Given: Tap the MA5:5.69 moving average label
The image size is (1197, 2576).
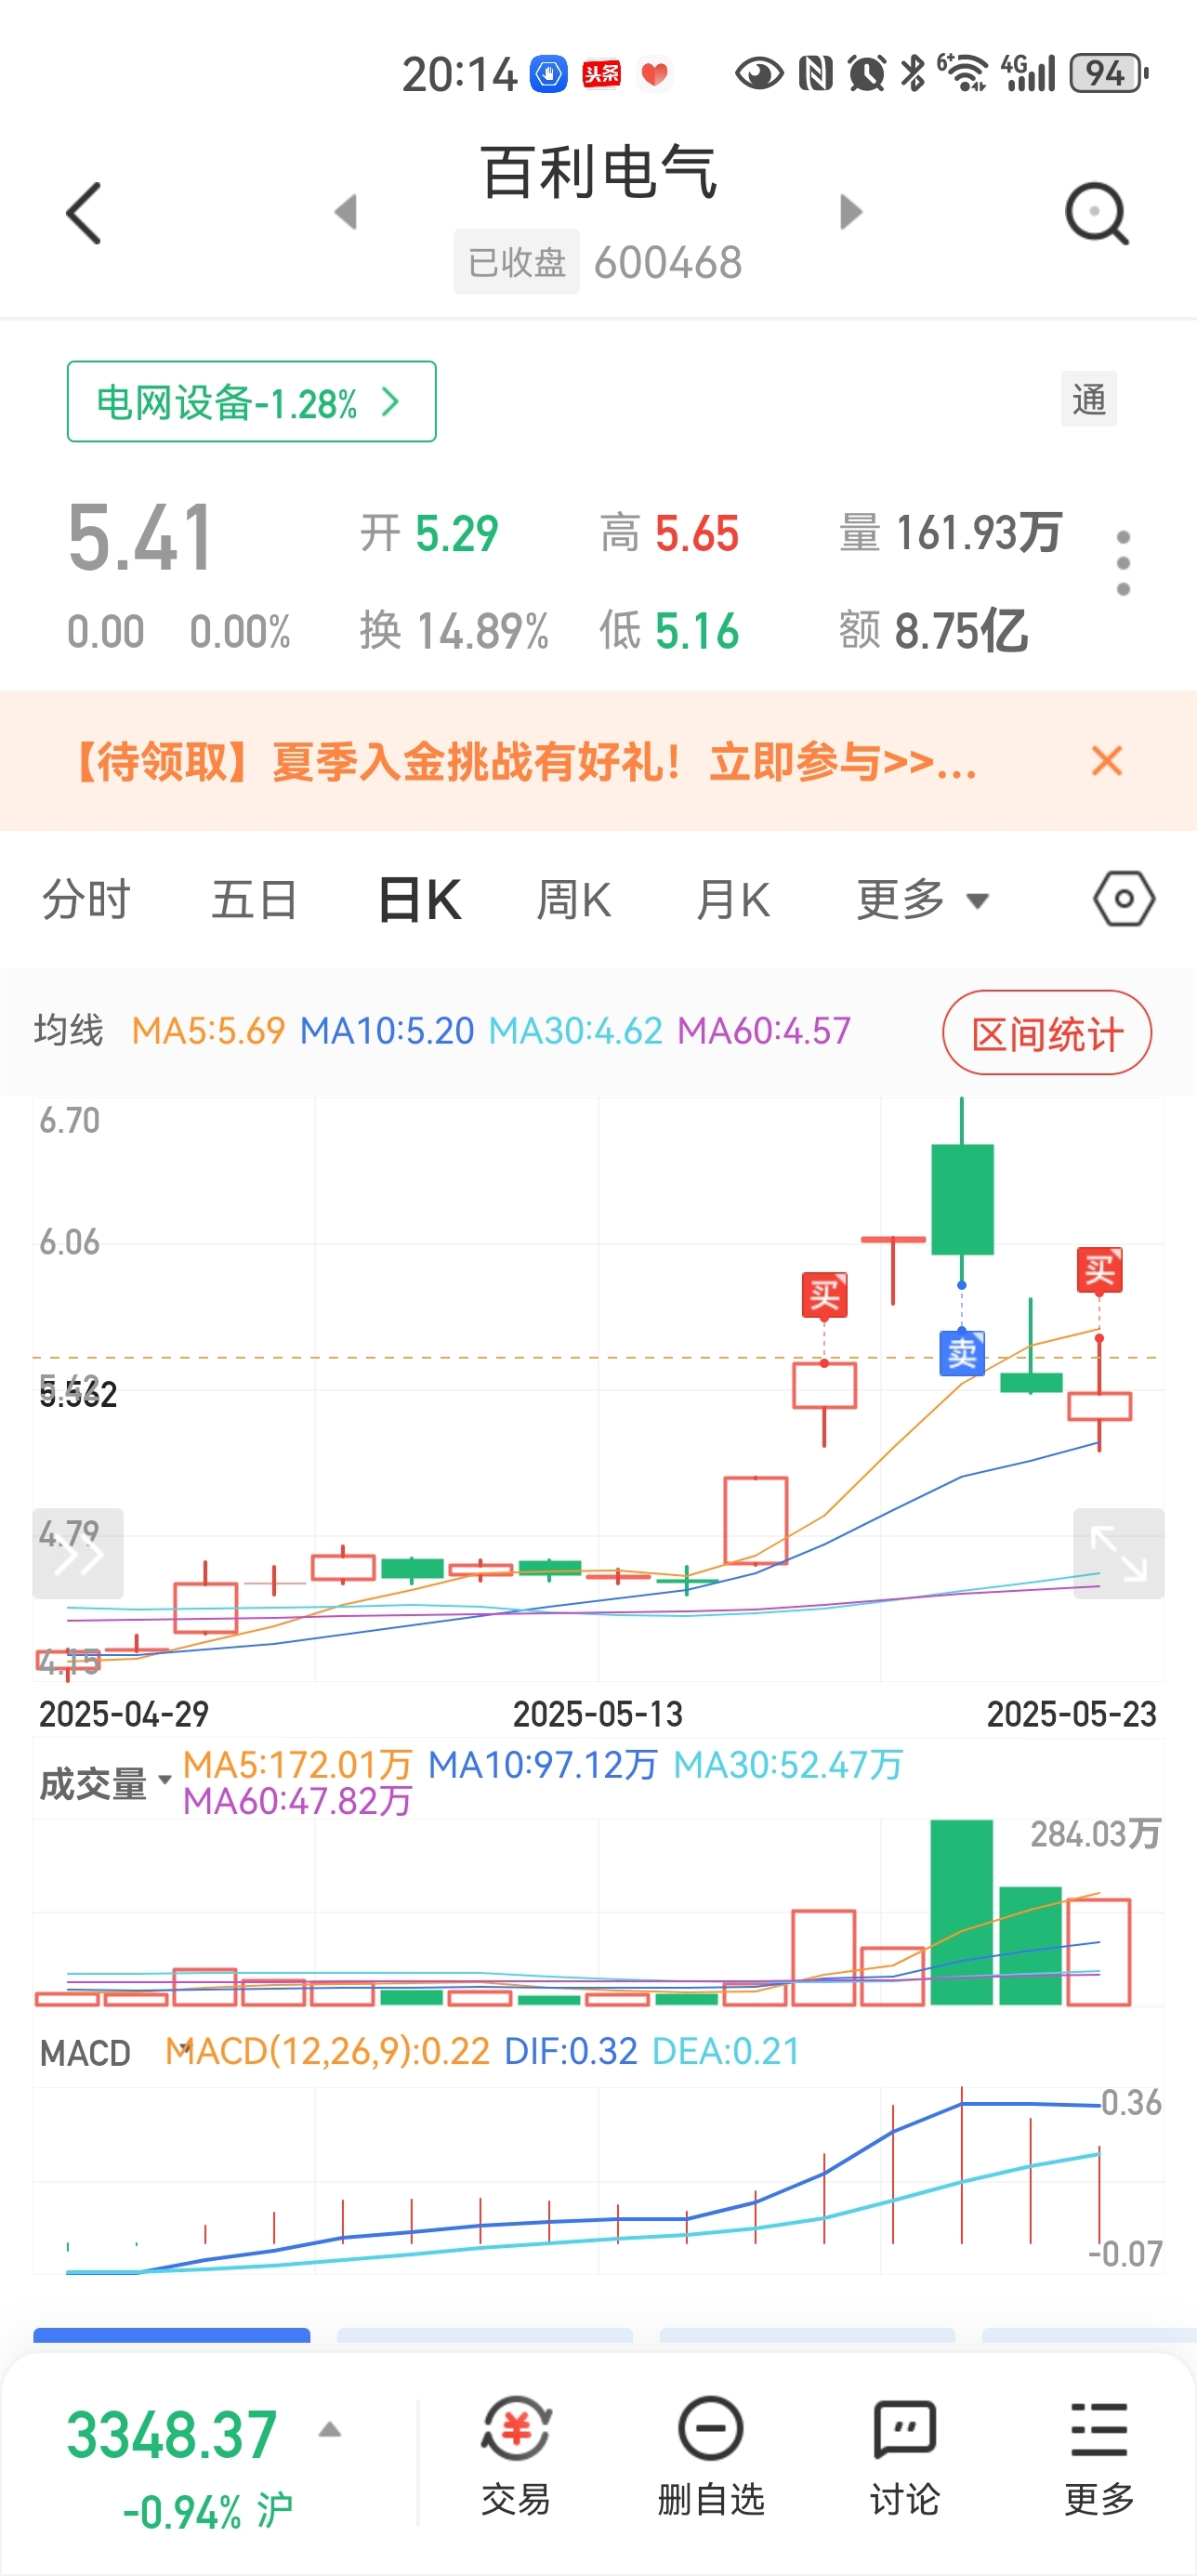Looking at the screenshot, I should pos(208,1031).
